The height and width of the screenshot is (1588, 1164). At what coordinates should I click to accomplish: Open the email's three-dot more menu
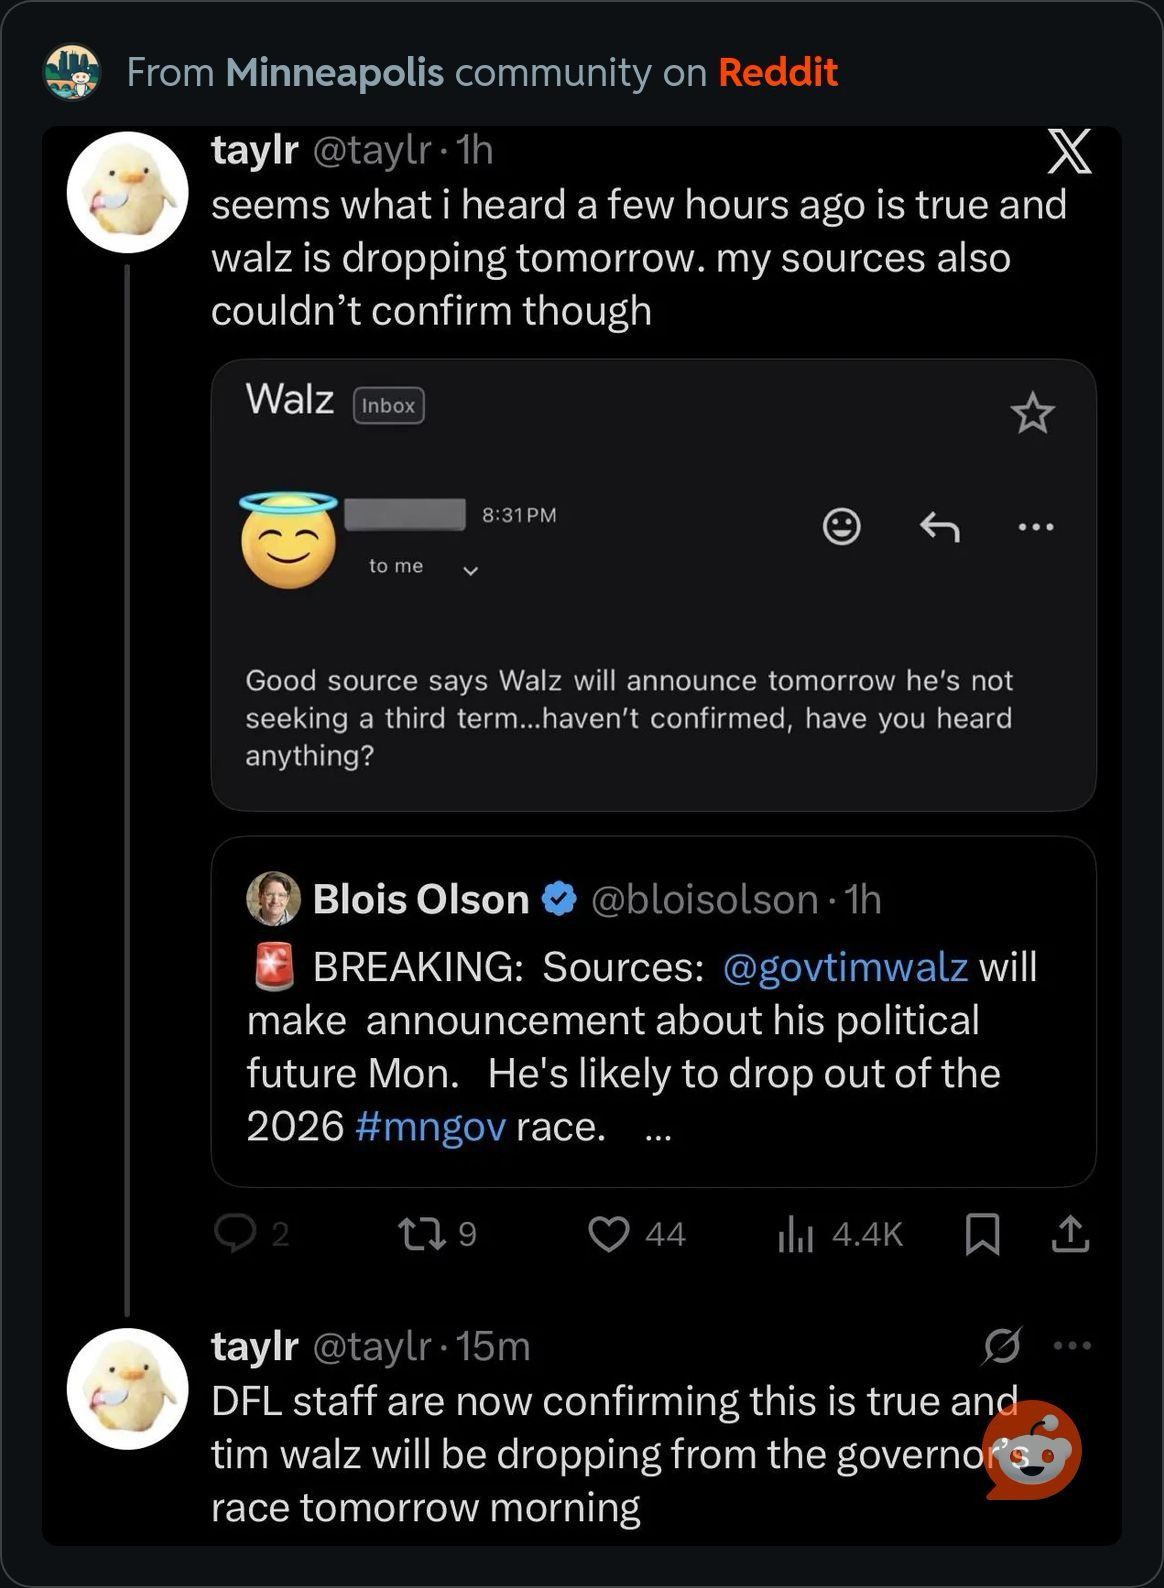(1035, 526)
